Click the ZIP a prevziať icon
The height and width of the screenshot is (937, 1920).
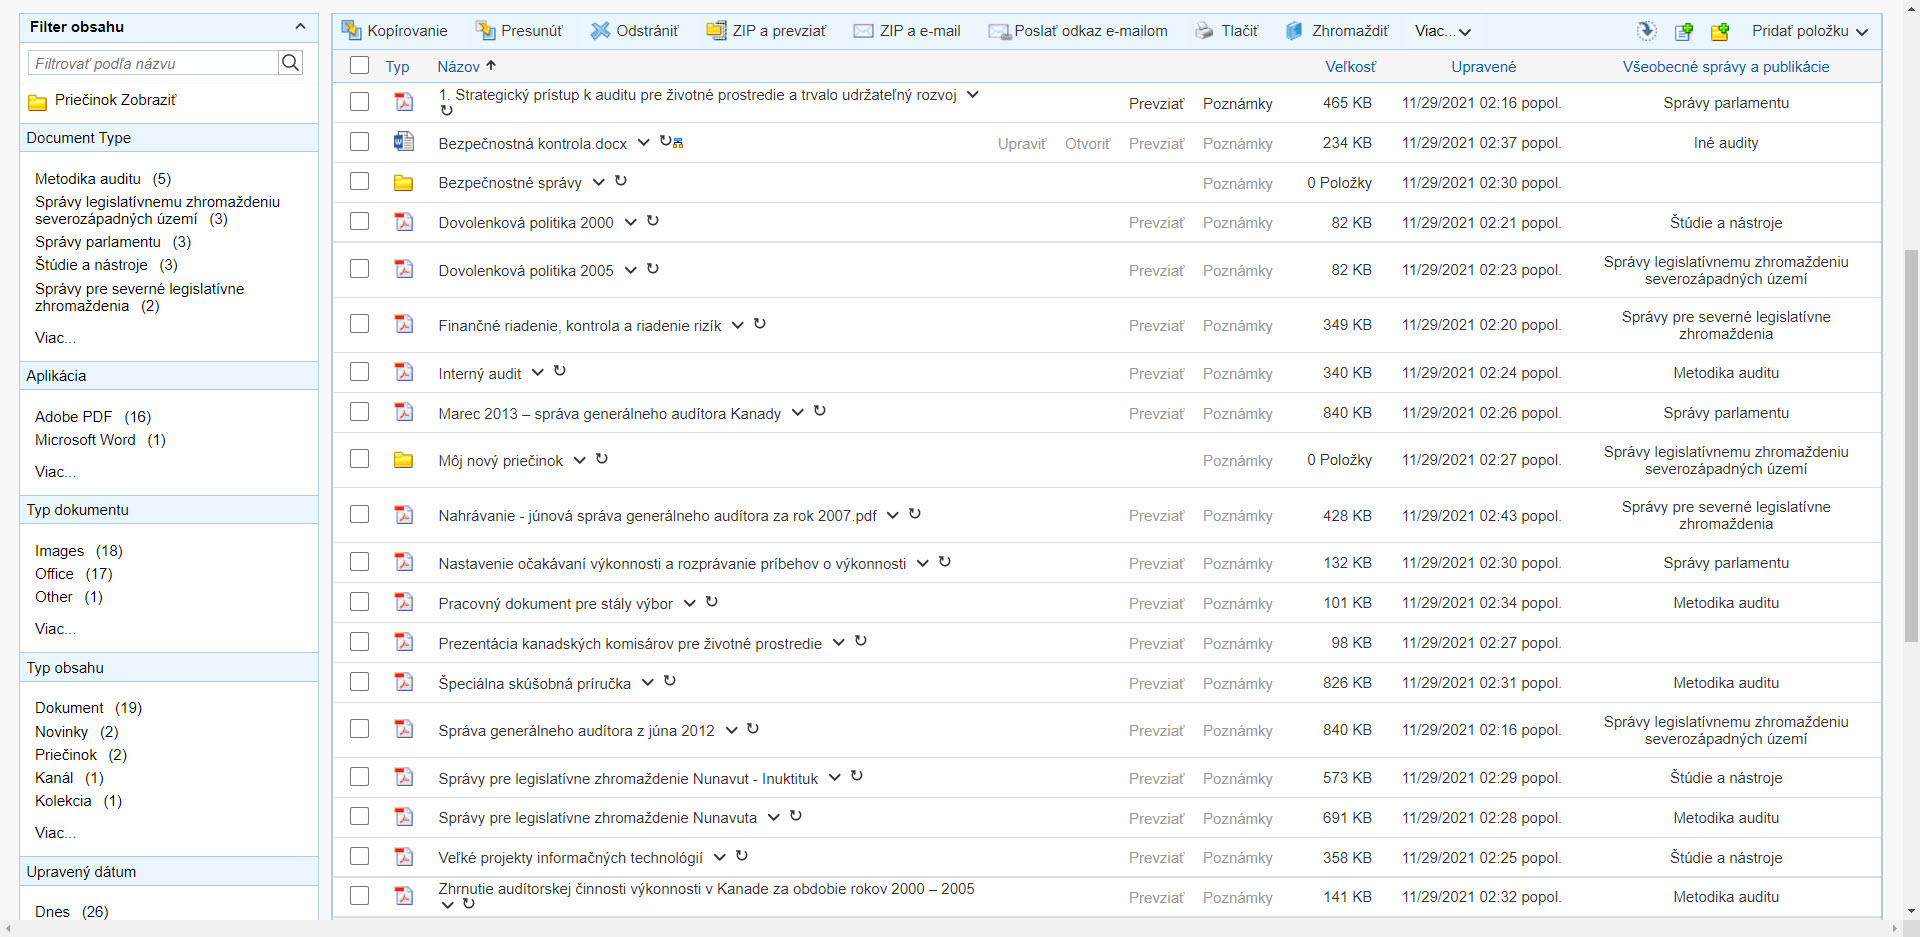(716, 31)
